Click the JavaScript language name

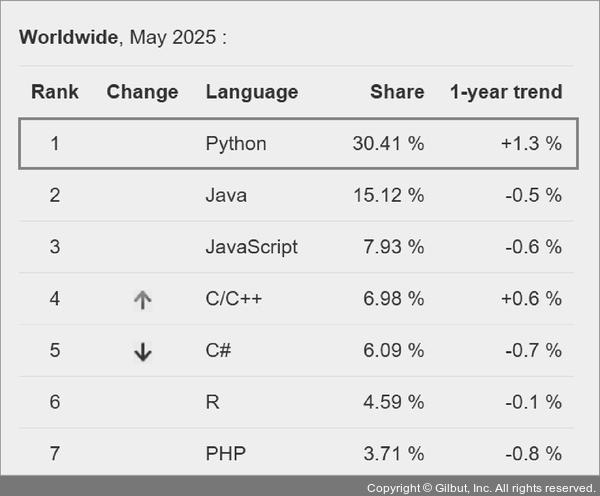pos(251,247)
